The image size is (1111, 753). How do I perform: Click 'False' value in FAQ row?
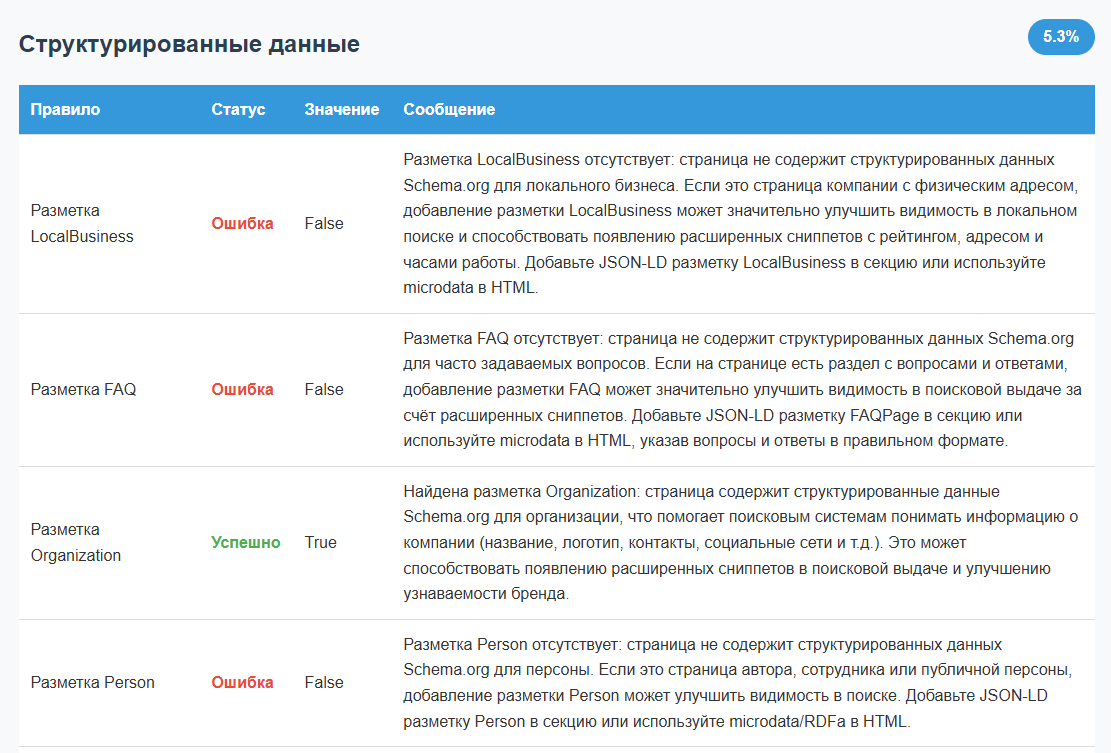[324, 390]
